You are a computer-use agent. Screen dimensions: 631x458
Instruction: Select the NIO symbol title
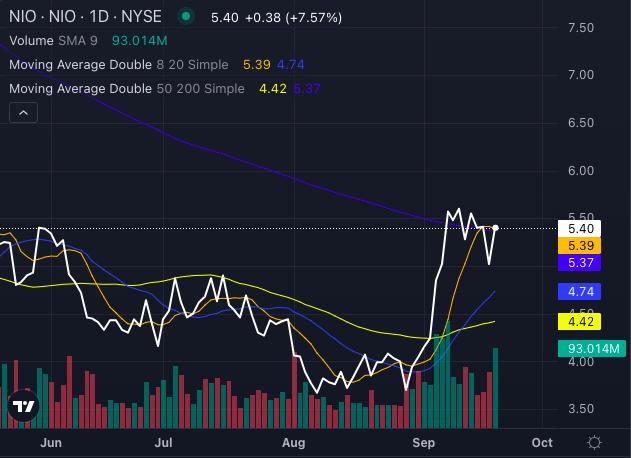(85, 17)
